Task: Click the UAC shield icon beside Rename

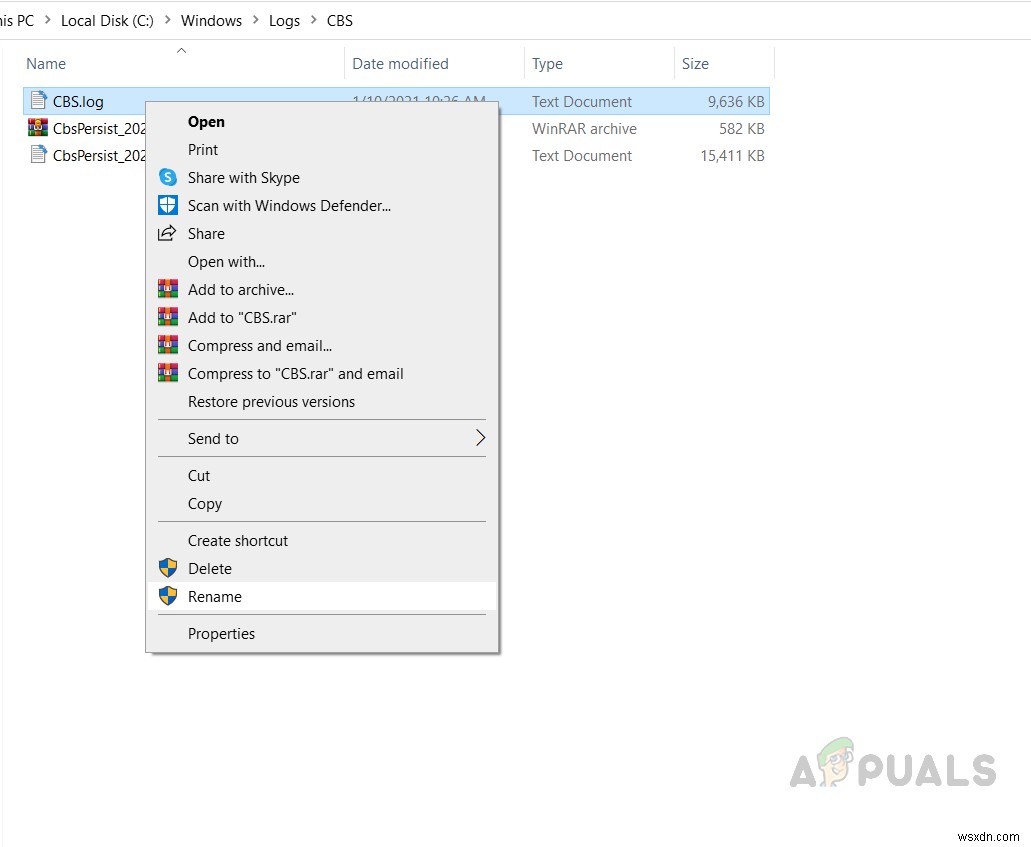Action: tap(168, 596)
